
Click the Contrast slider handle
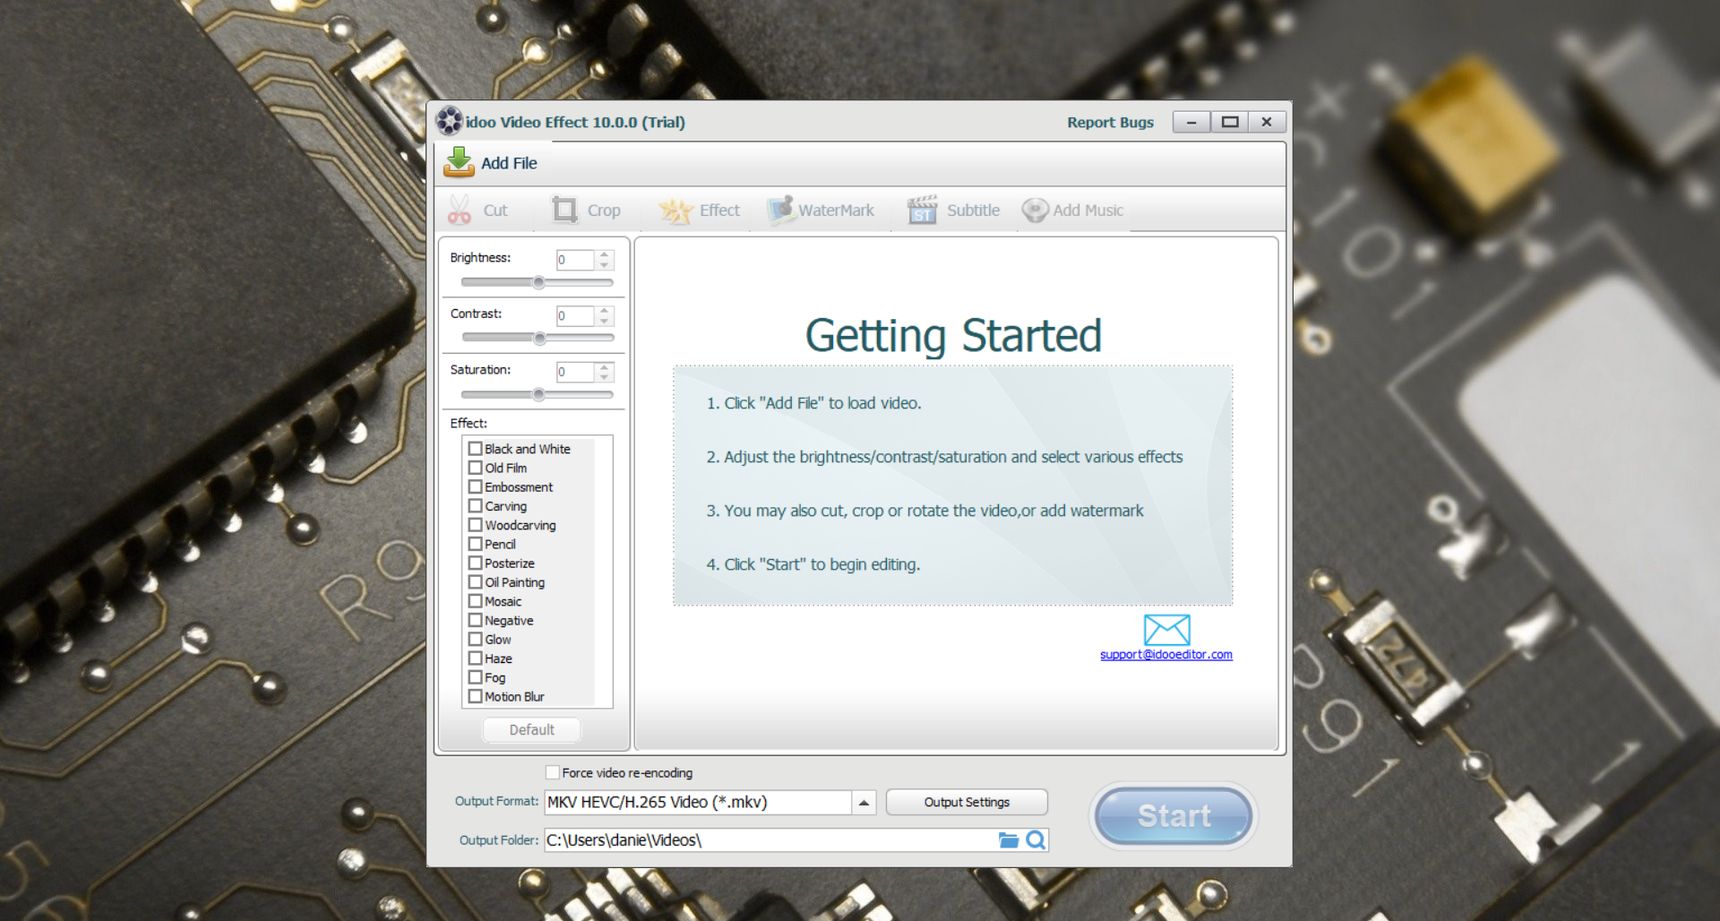coord(539,339)
